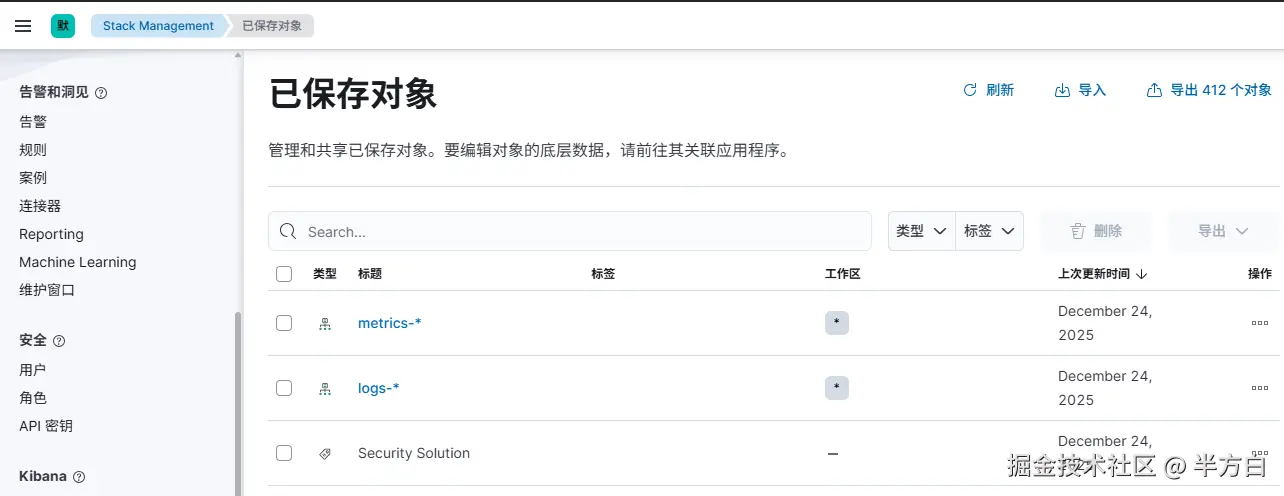Open the logs-* saved object link
1284x496 pixels.
(x=378, y=388)
